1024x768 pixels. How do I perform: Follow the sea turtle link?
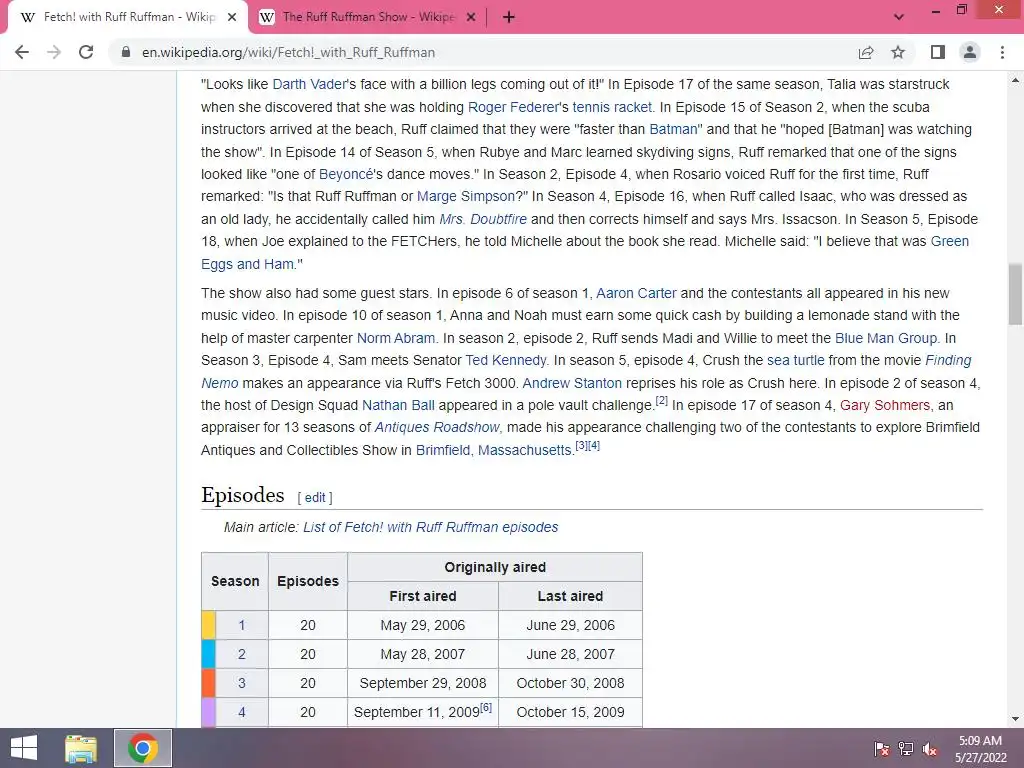coord(795,360)
